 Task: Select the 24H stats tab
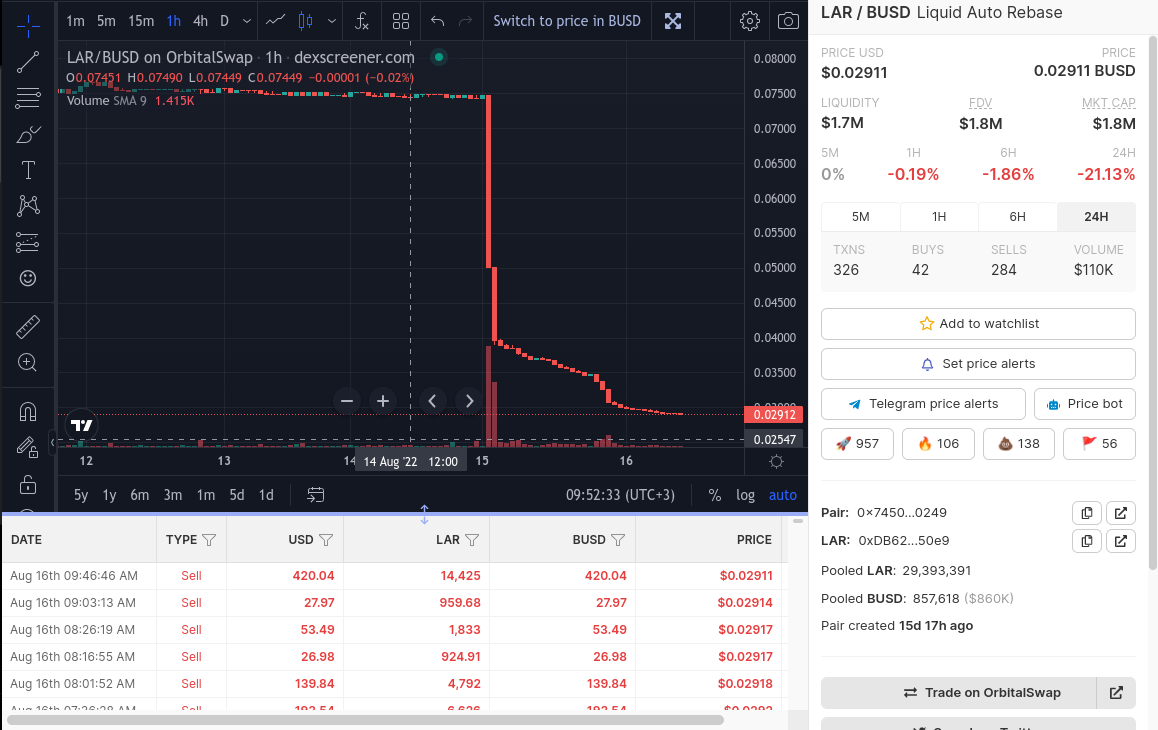tap(1096, 216)
